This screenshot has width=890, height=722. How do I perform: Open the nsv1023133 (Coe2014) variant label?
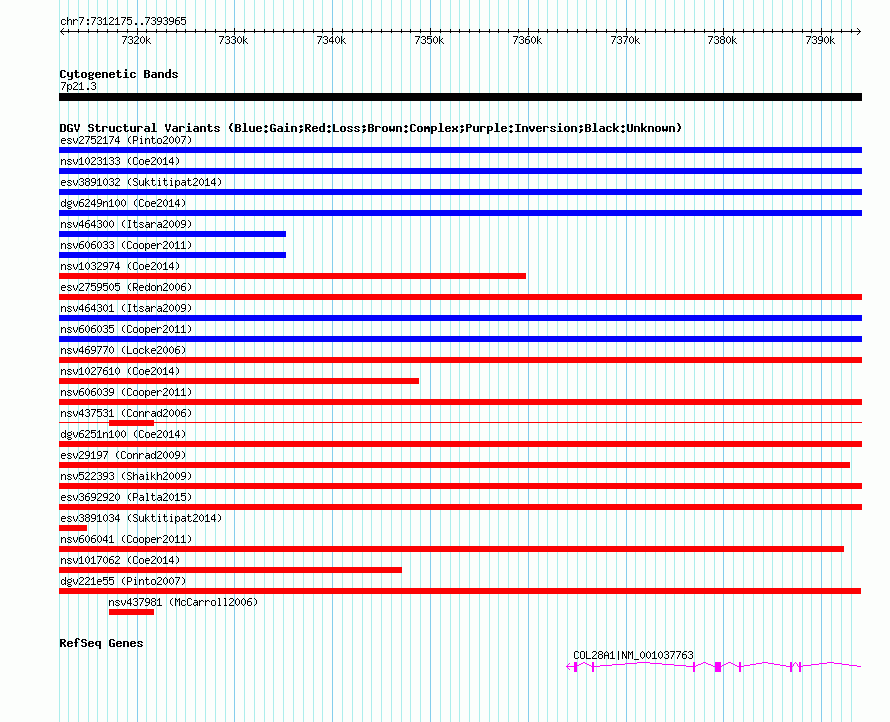click(x=120, y=161)
